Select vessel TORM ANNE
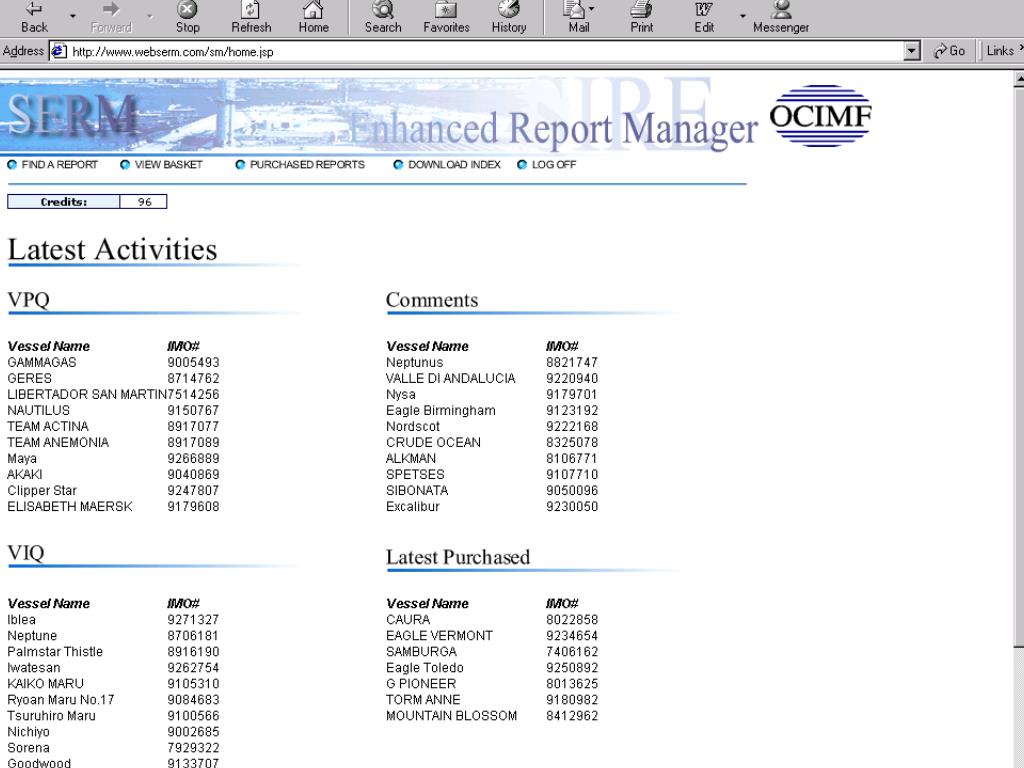 [423, 700]
